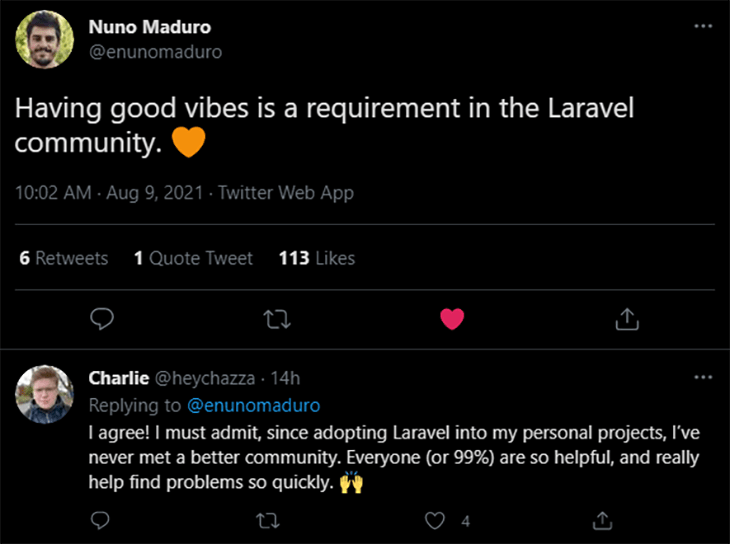This screenshot has width=730, height=544.
Task: Reply to Charlie's comment
Action: point(100,520)
